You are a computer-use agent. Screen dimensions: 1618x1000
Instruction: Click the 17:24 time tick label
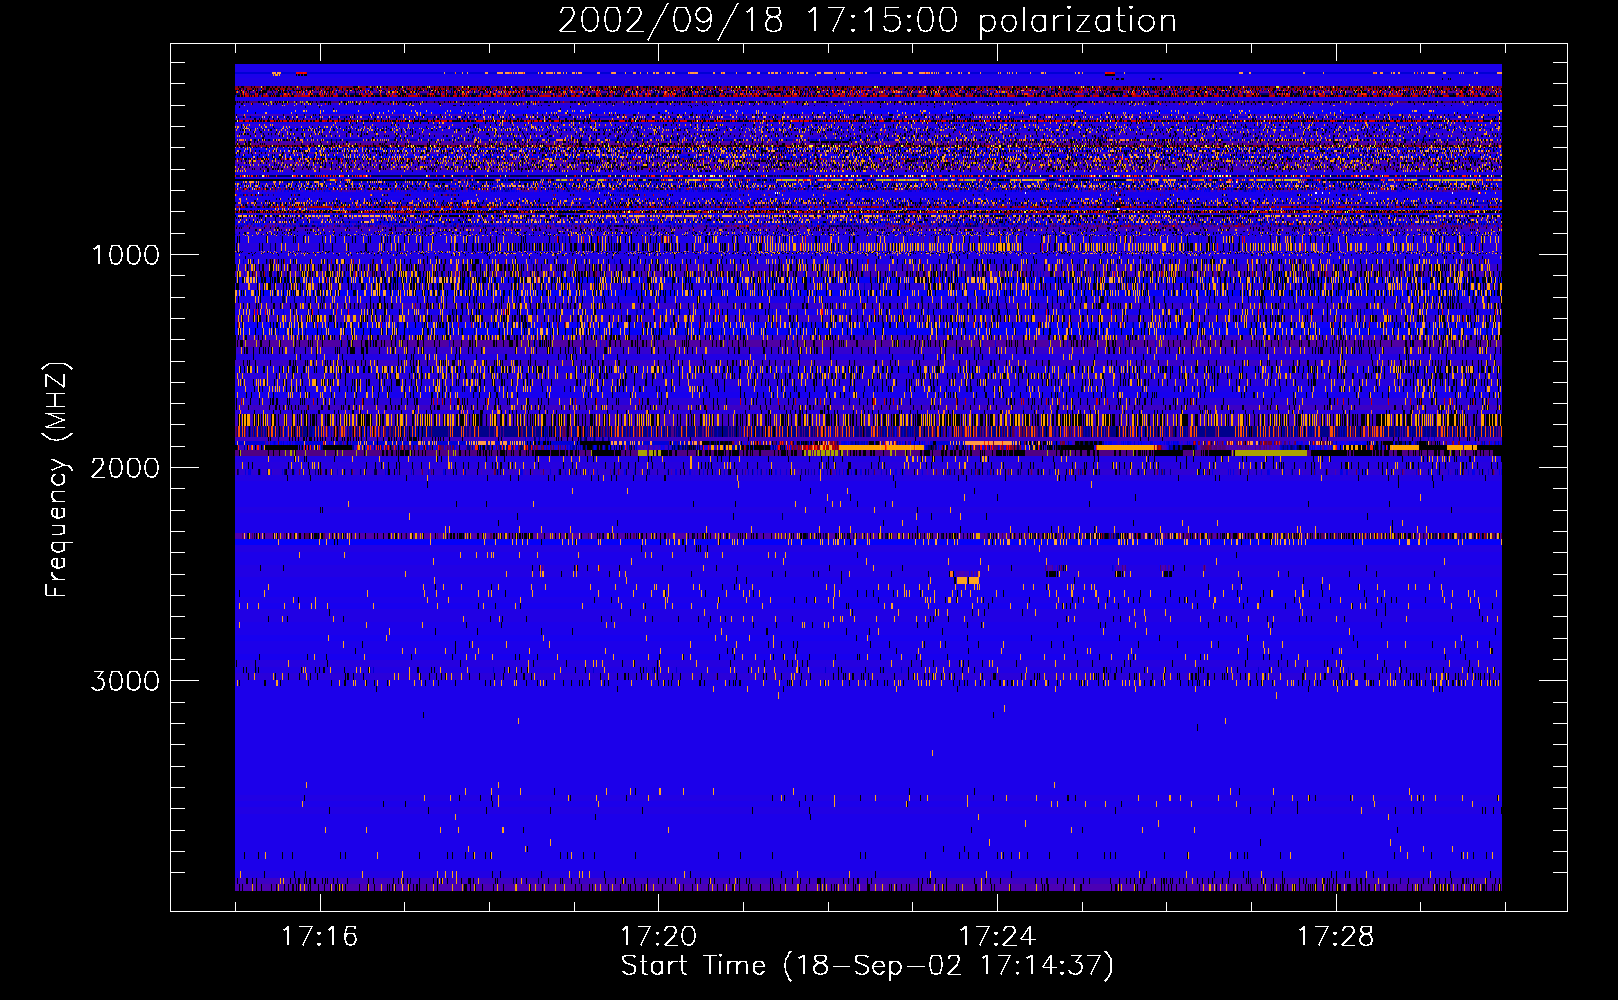(996, 937)
